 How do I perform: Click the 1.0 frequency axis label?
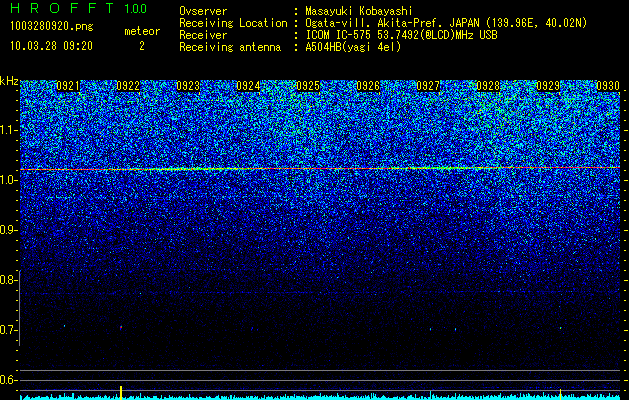[x=8, y=180]
